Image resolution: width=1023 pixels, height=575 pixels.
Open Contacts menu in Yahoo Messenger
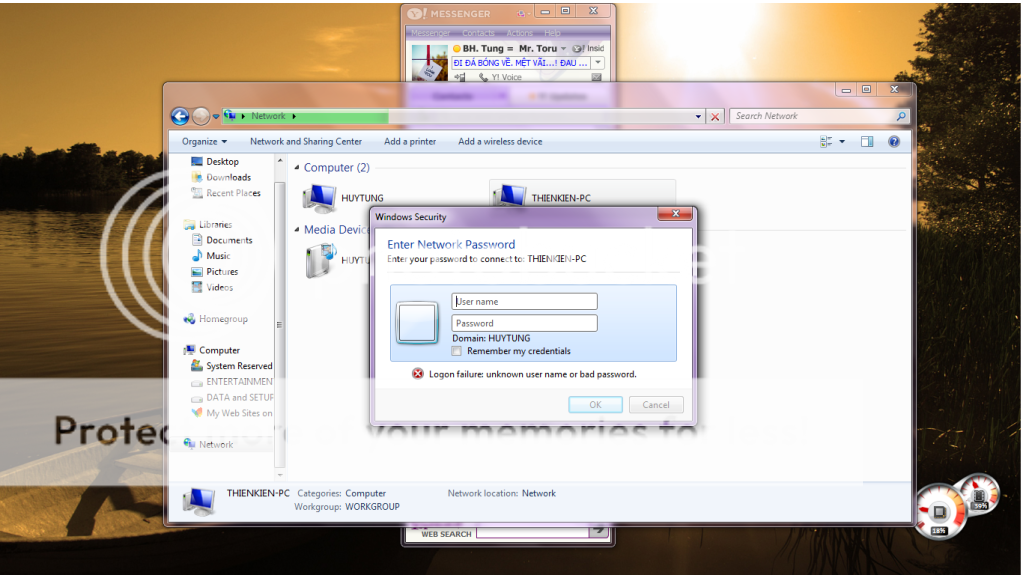478,33
